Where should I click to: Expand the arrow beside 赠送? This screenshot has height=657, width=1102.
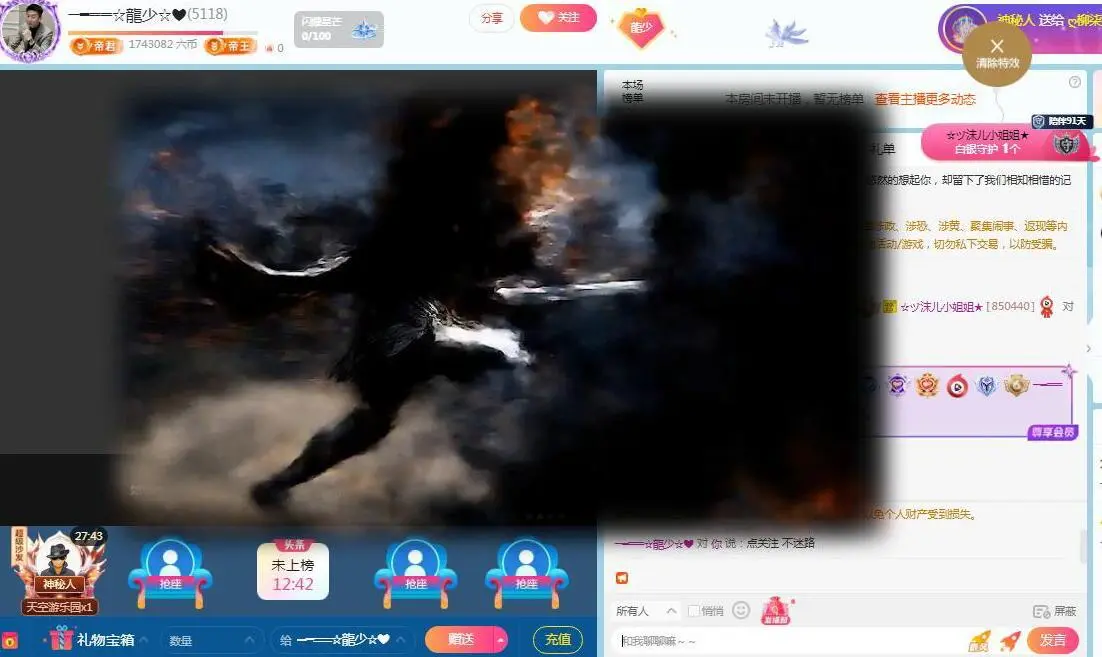click(501, 639)
